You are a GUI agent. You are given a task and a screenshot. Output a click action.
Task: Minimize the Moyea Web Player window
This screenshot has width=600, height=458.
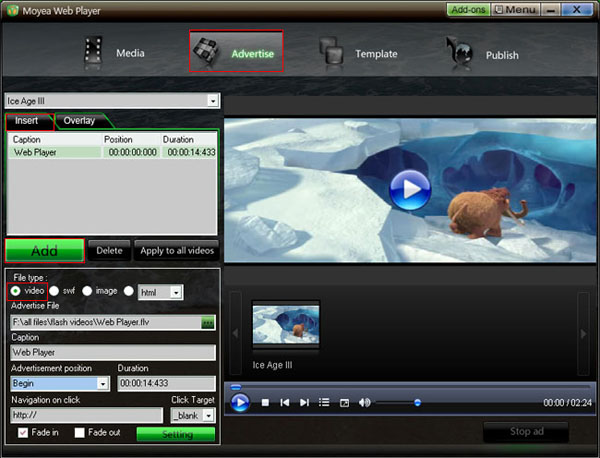(551, 10)
